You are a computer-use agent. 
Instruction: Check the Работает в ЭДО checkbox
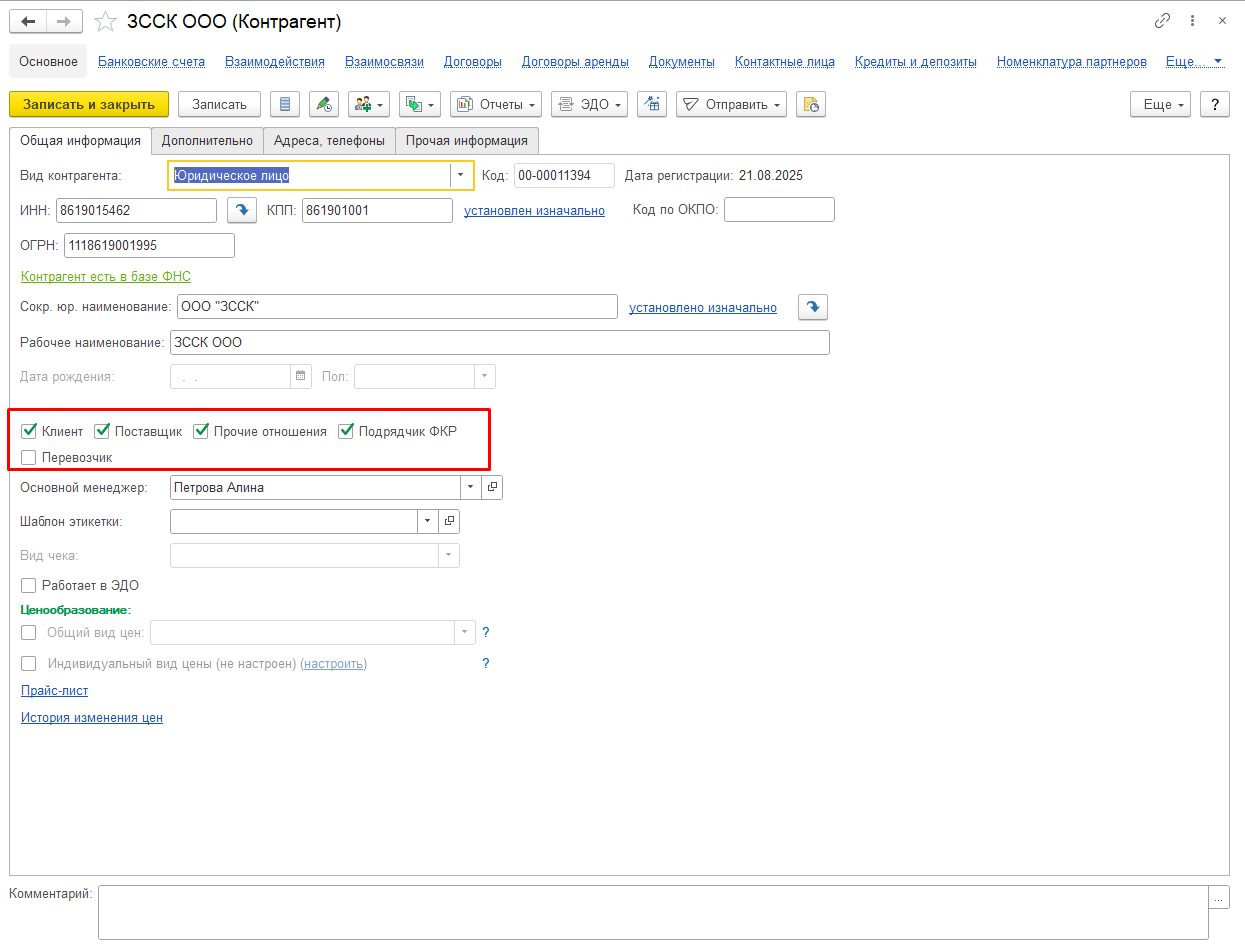29,585
